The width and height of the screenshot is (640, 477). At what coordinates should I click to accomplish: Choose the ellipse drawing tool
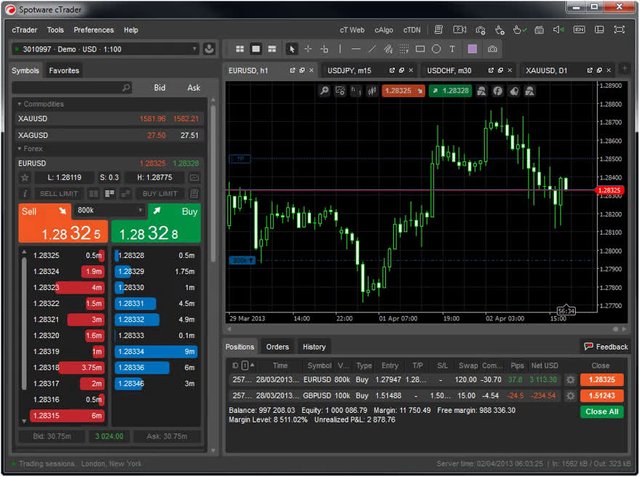click(435, 48)
